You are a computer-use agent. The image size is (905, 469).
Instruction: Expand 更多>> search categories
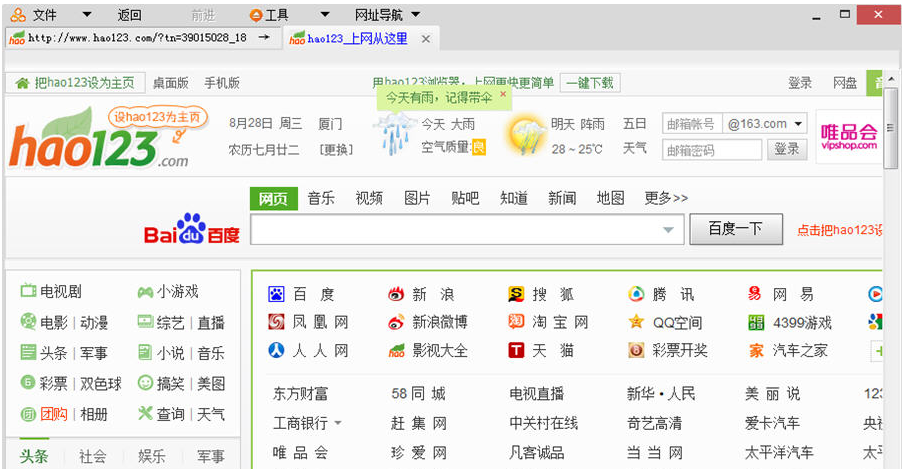(x=666, y=198)
